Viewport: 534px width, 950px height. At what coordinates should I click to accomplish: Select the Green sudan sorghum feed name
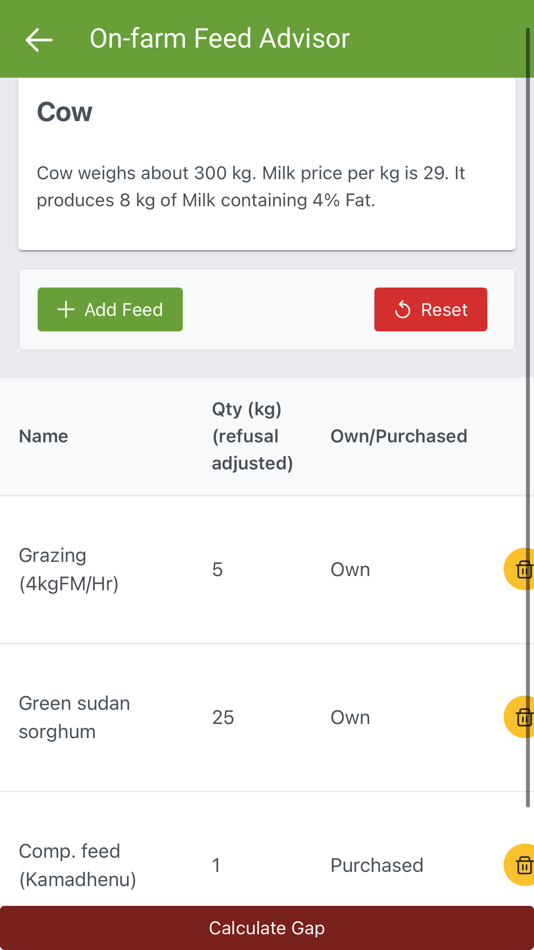click(75, 717)
